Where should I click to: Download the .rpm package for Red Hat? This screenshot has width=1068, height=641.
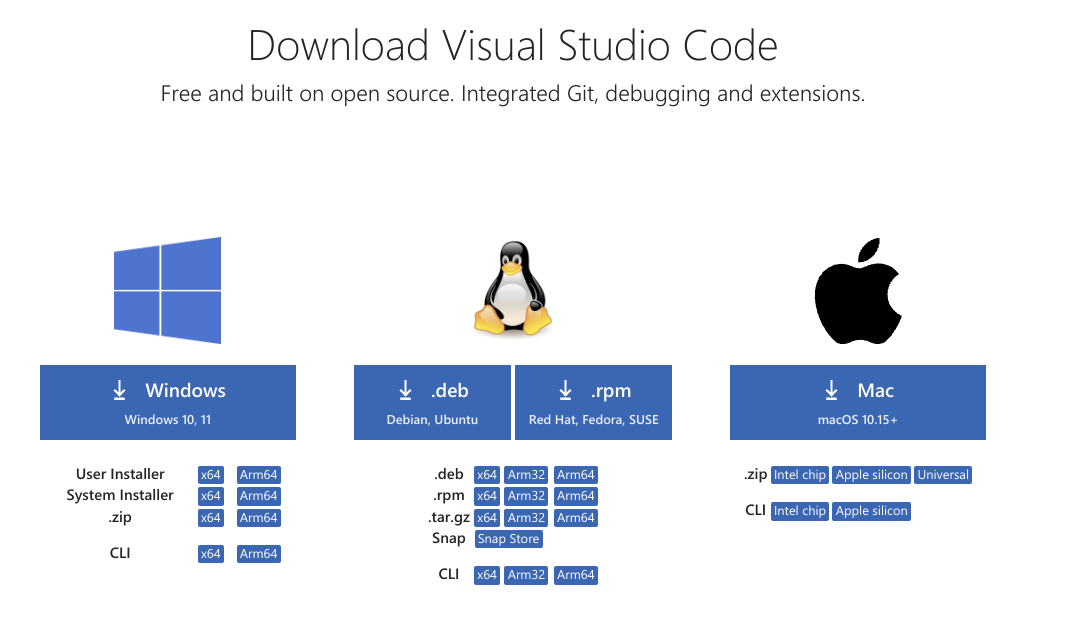pyautogui.click(x=593, y=402)
